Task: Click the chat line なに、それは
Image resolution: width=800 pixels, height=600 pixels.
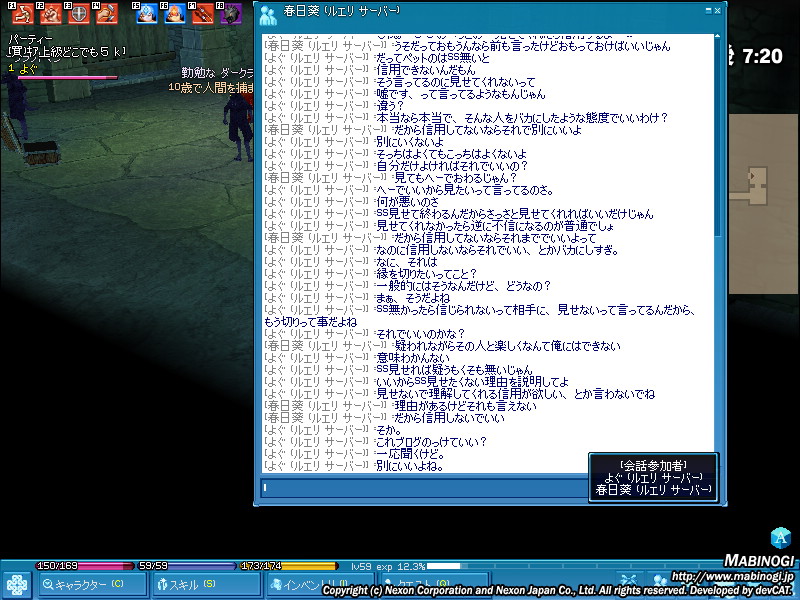Action: click(407, 262)
